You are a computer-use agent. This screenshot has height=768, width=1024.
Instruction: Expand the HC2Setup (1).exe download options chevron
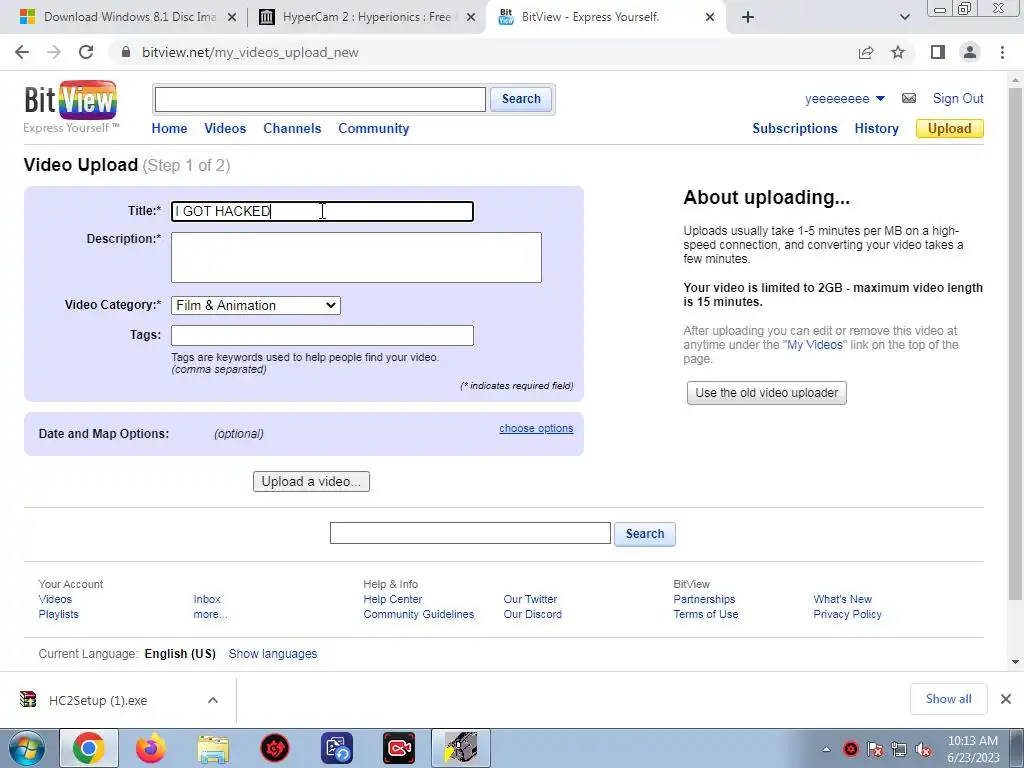(213, 700)
